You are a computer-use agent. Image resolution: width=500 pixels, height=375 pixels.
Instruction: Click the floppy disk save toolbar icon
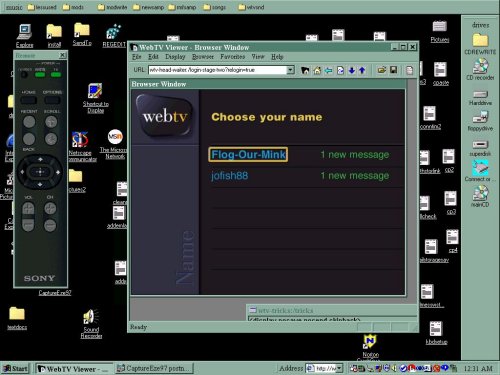click(x=393, y=70)
